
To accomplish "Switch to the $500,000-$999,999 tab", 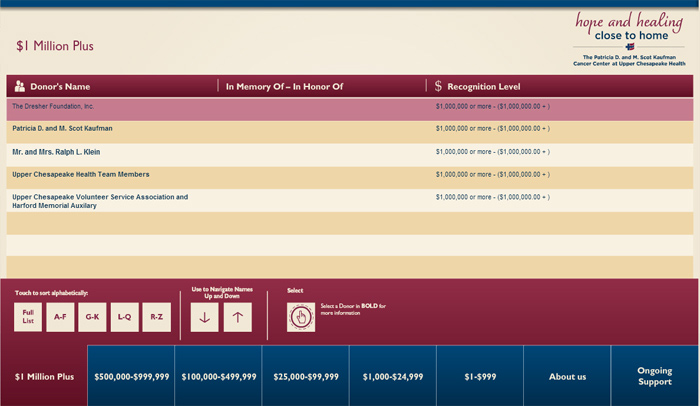I will 131,376.
